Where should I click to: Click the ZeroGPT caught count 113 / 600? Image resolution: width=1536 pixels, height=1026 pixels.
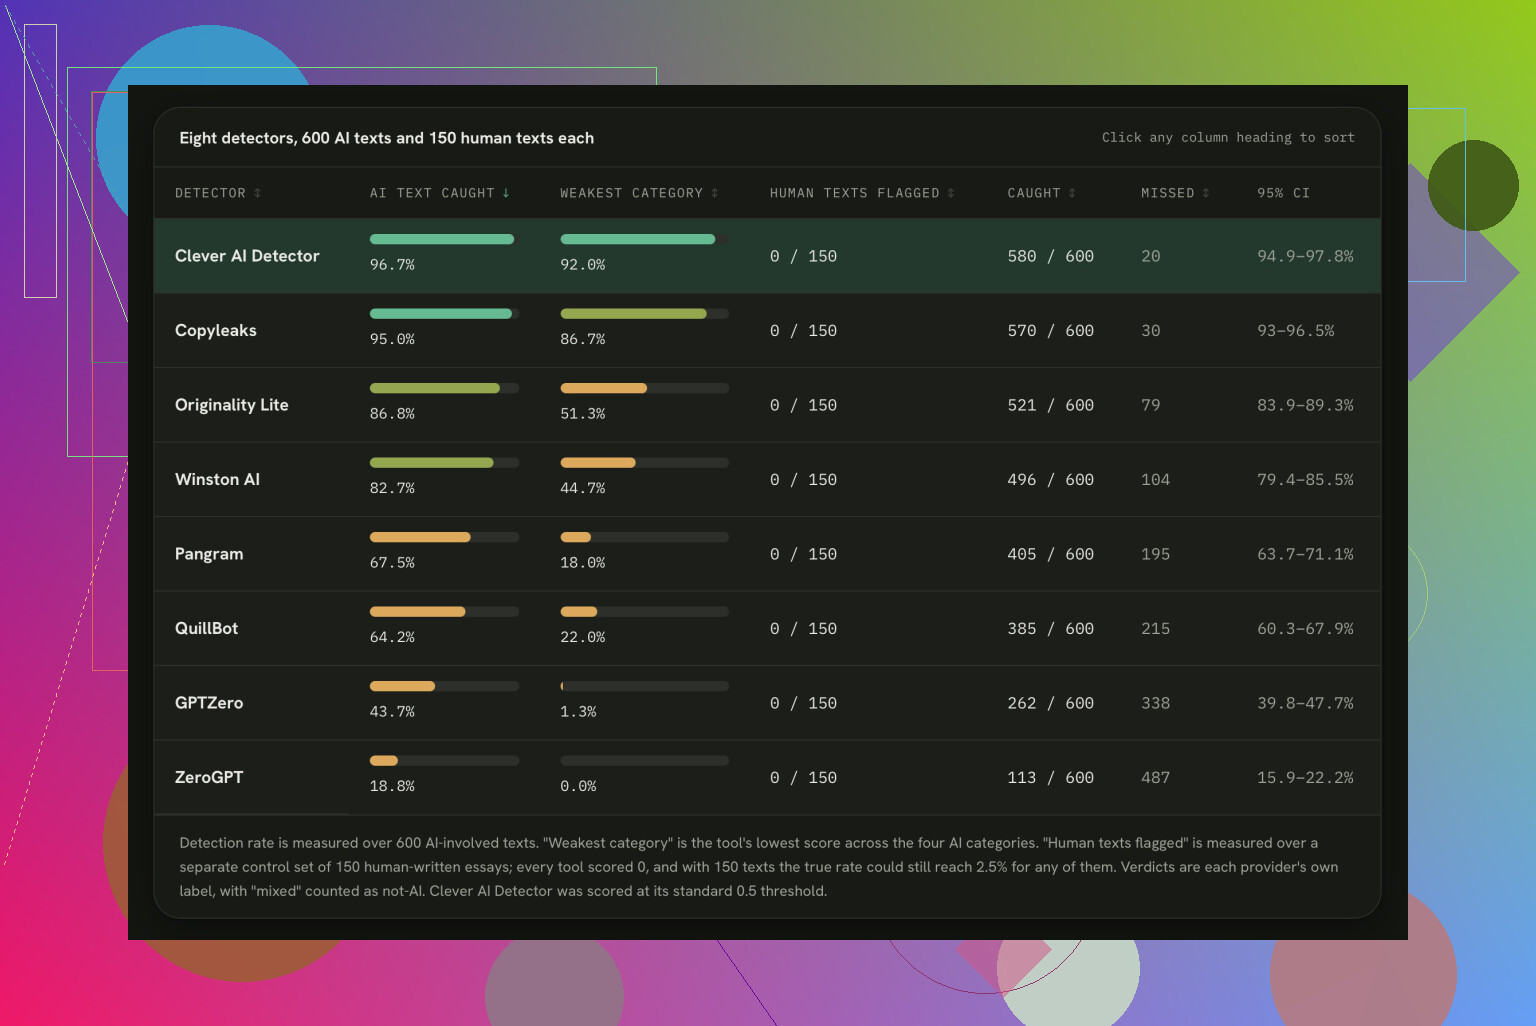click(1050, 778)
